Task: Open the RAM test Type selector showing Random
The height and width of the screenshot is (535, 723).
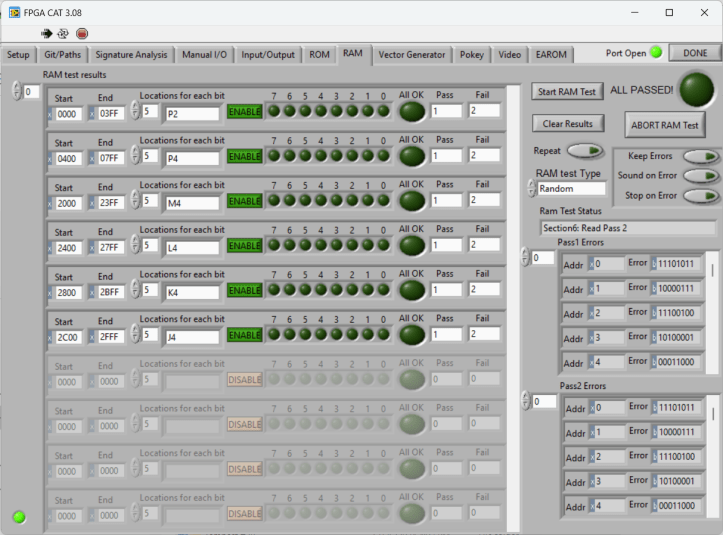Action: 570,188
